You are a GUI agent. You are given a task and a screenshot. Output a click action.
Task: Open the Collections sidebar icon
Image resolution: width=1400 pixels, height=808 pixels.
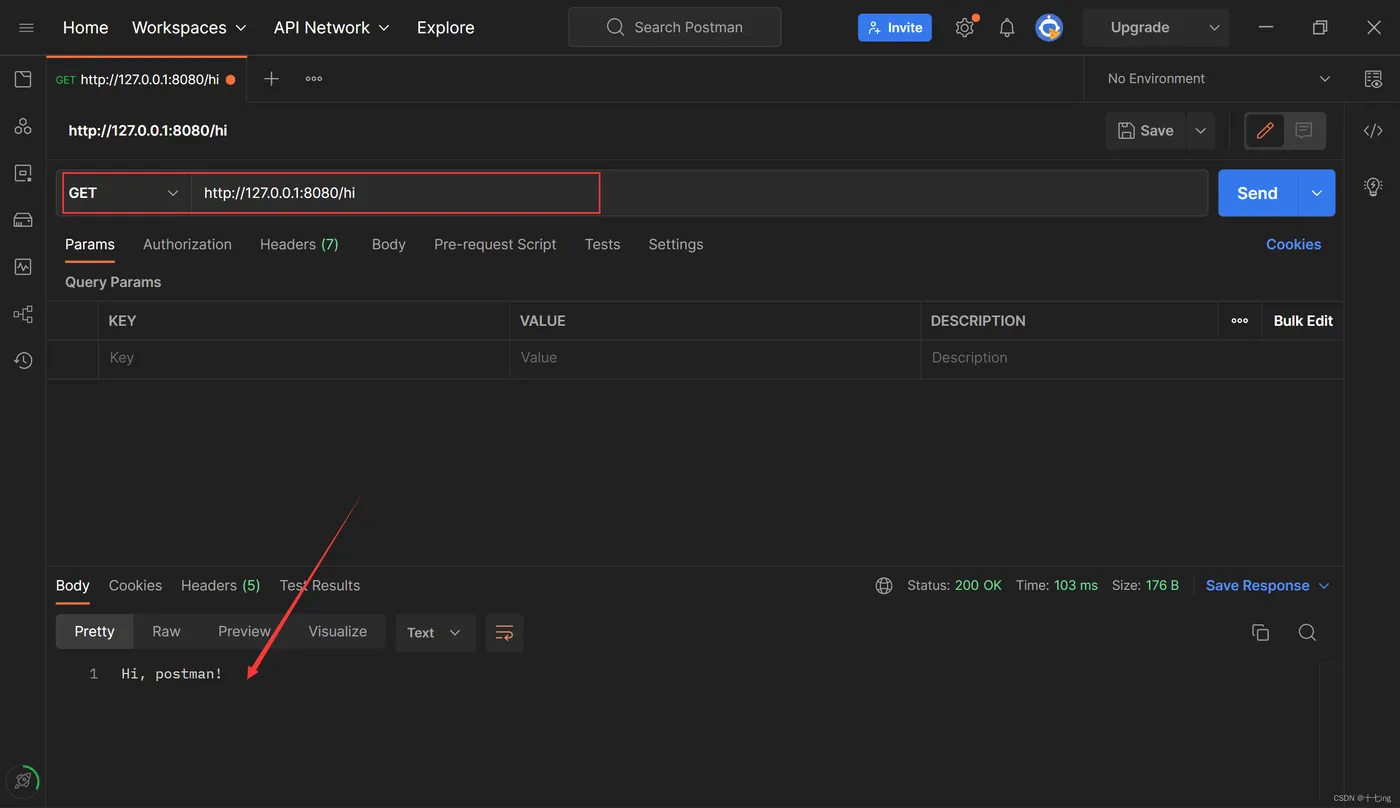tap(23, 79)
